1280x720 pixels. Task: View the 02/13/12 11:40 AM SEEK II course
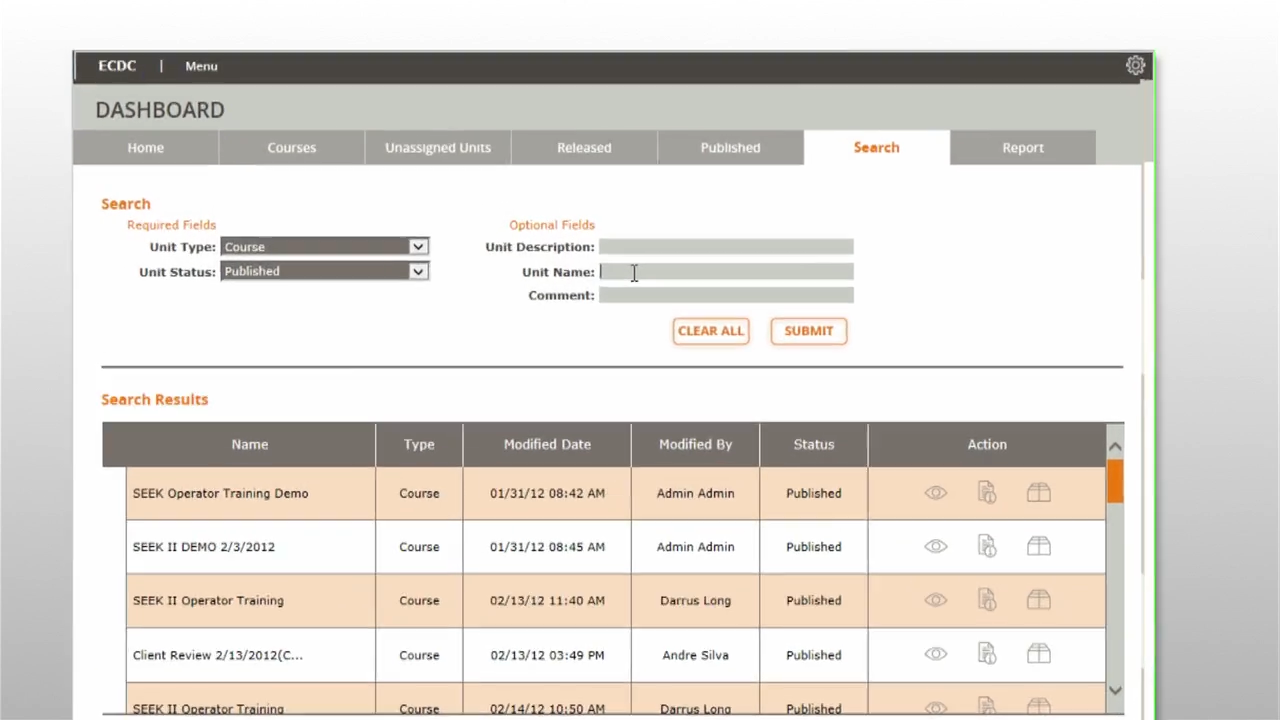point(935,600)
